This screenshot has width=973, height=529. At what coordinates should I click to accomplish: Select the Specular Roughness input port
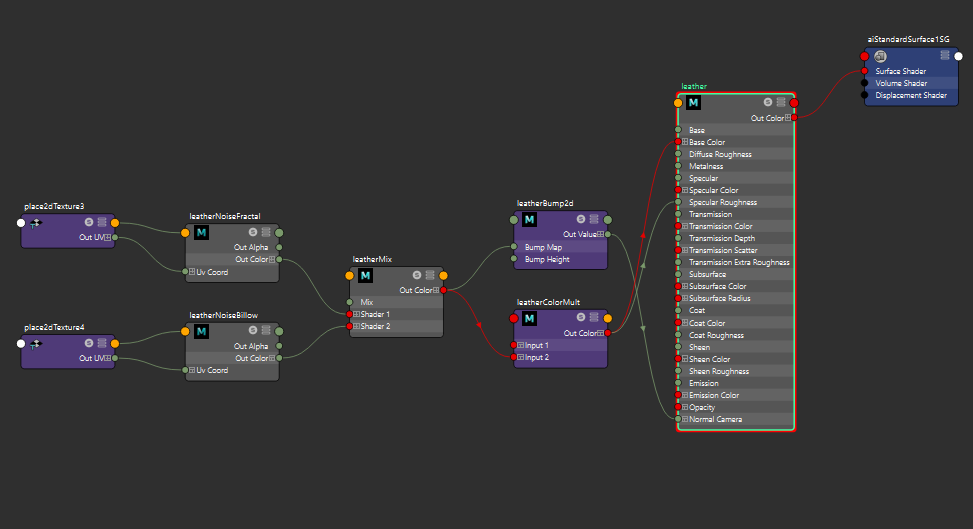(x=678, y=202)
